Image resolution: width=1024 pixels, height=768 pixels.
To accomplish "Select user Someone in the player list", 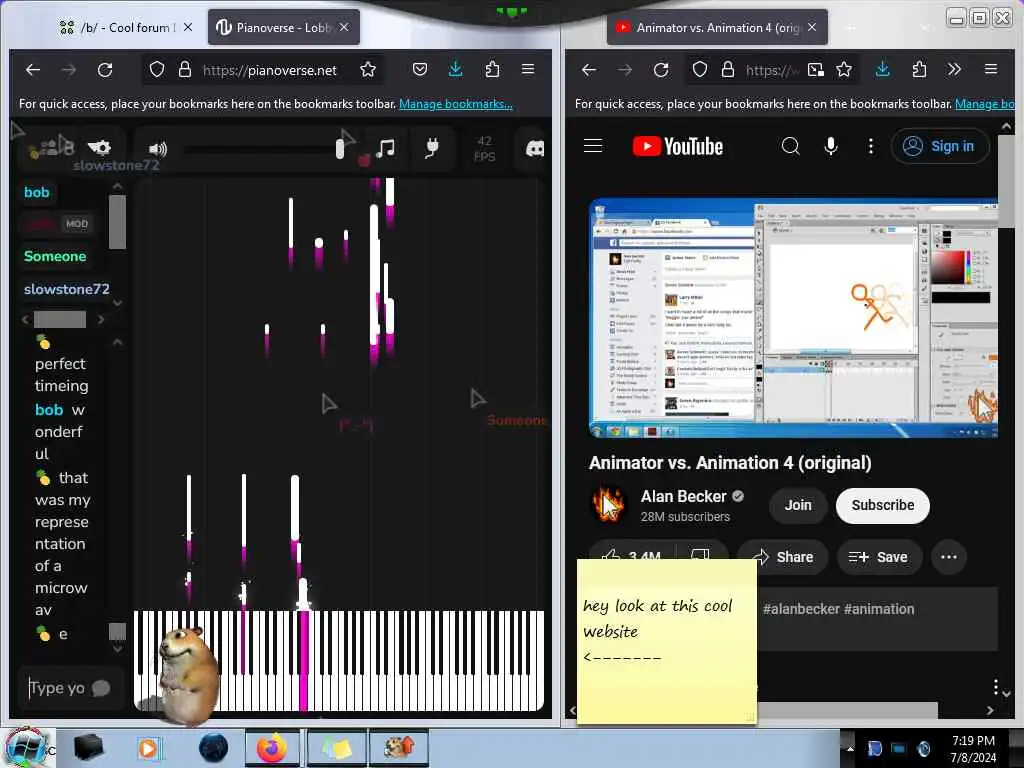I will pos(55,256).
